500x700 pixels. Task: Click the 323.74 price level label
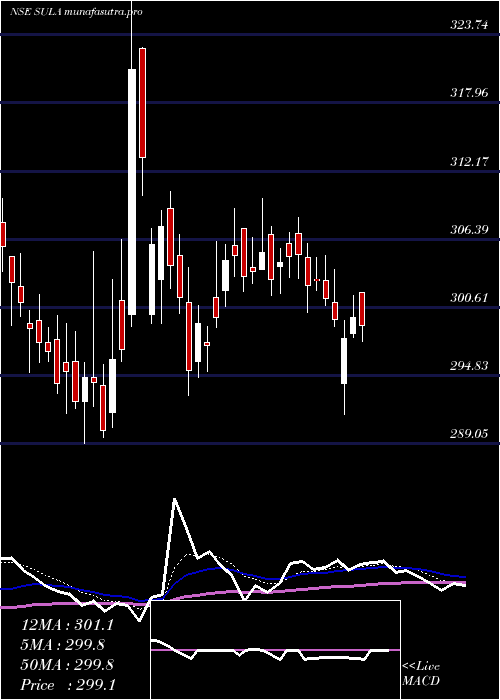pos(469,25)
